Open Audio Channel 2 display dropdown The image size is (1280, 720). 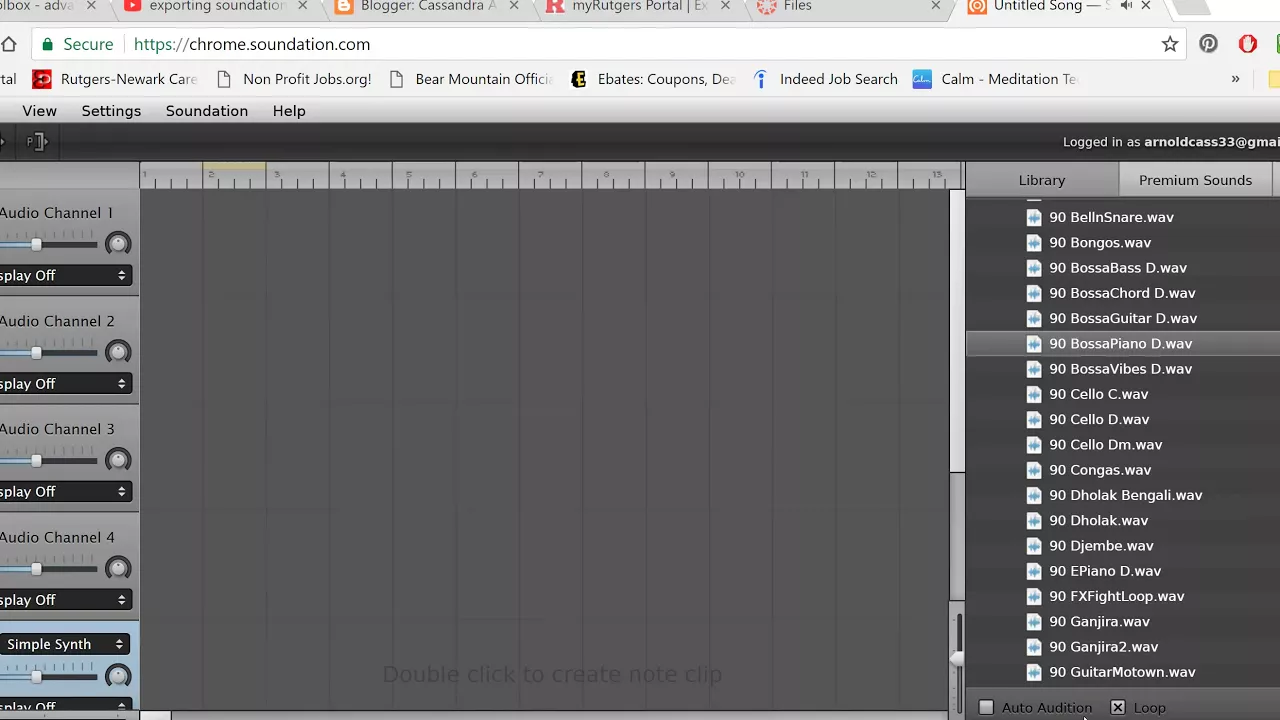coord(66,383)
